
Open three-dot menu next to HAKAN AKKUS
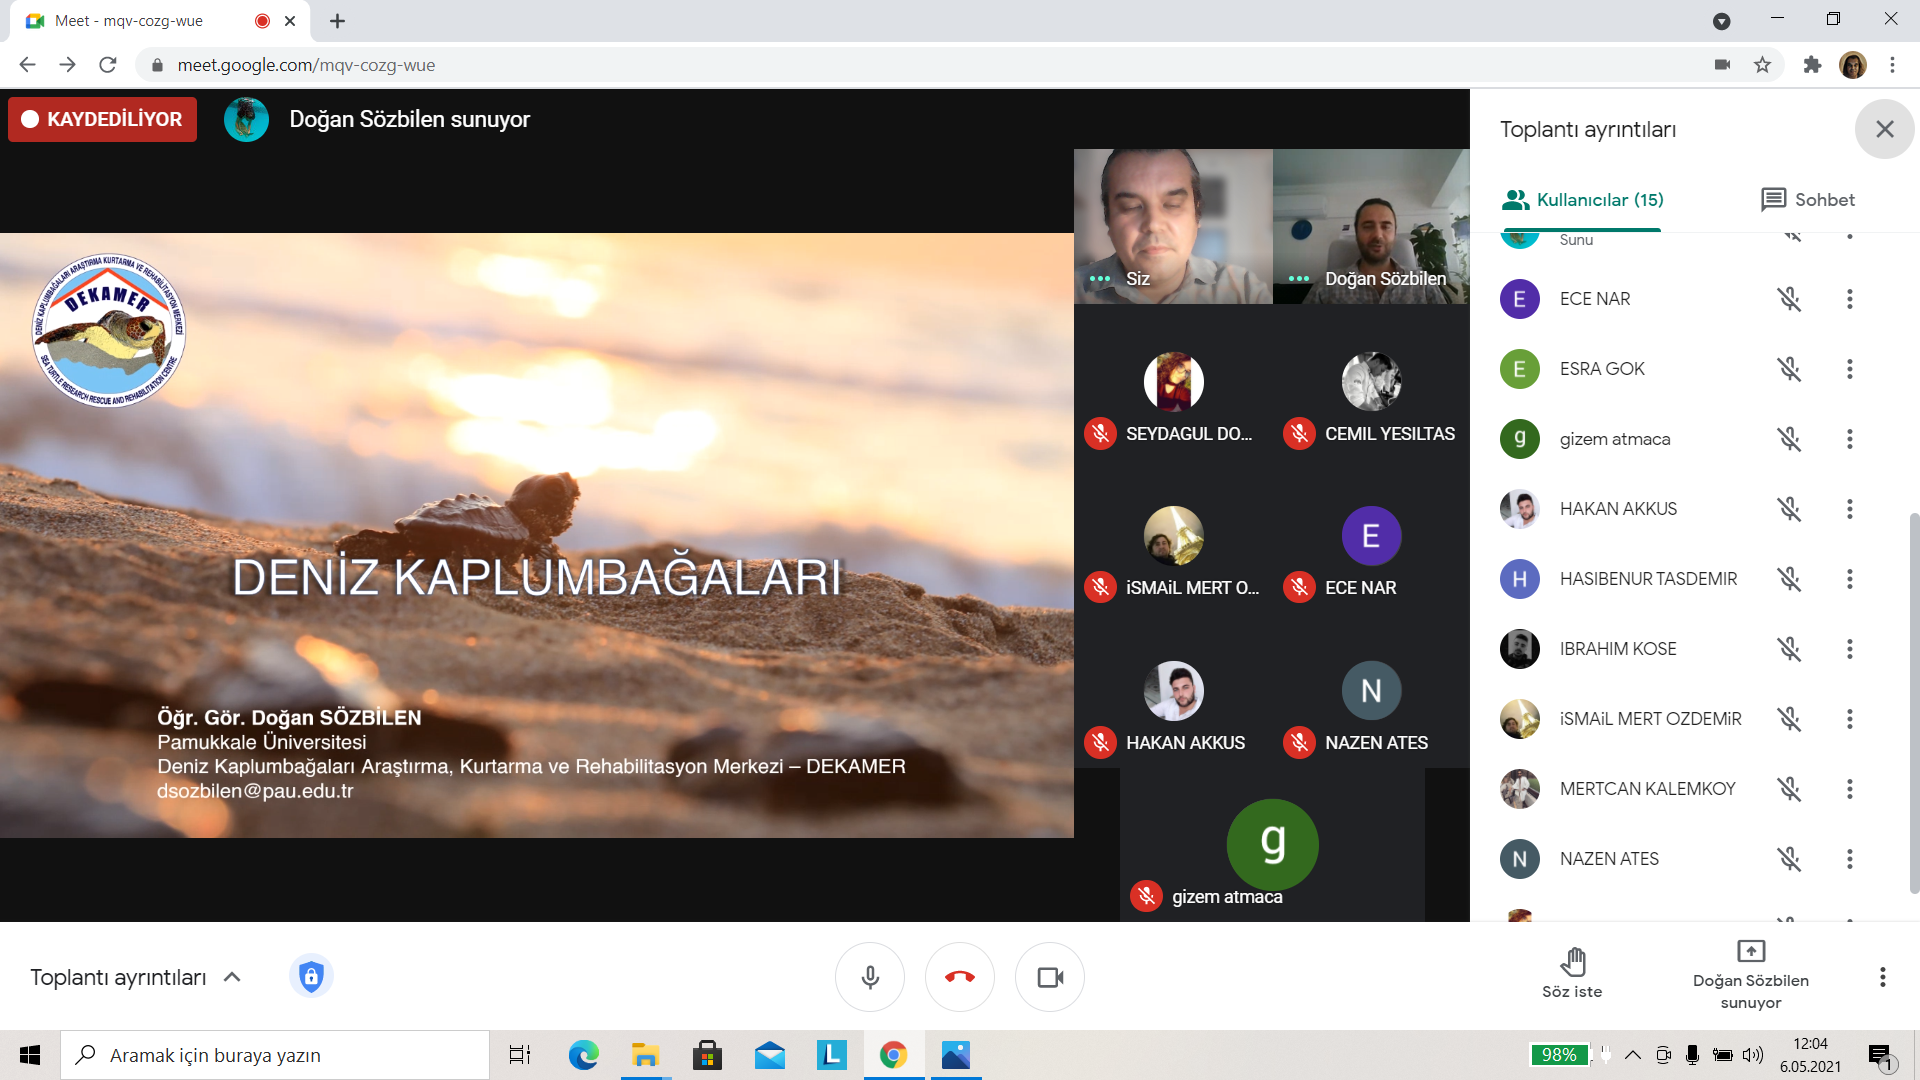[x=1849, y=509]
